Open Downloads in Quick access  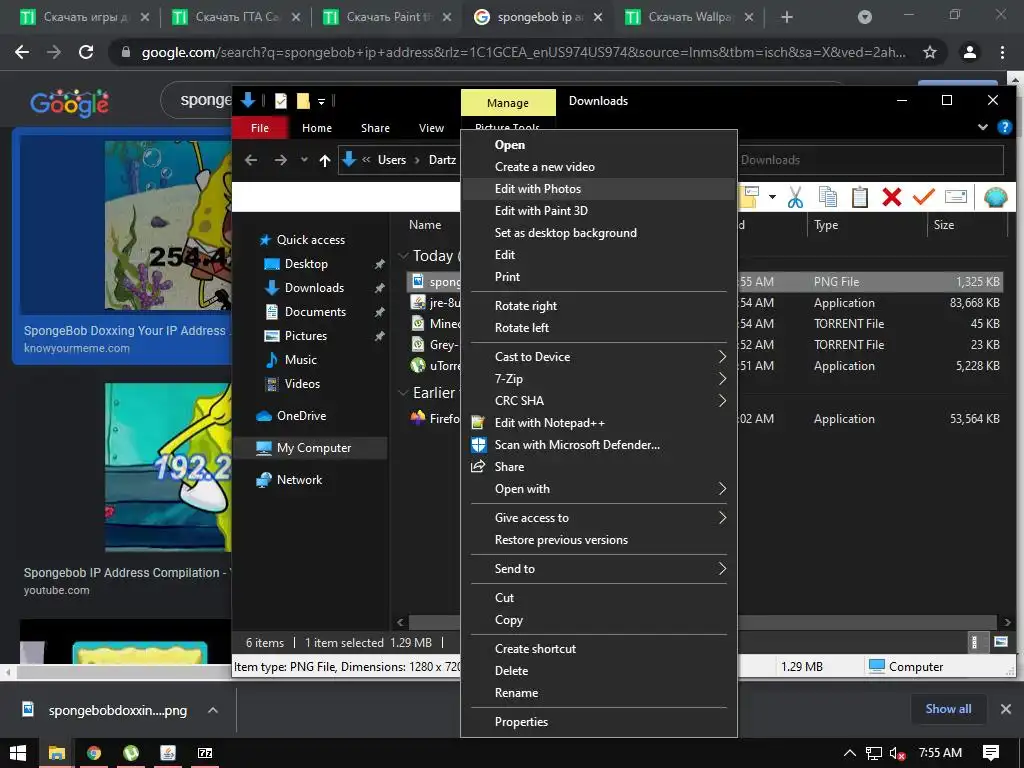(x=314, y=288)
